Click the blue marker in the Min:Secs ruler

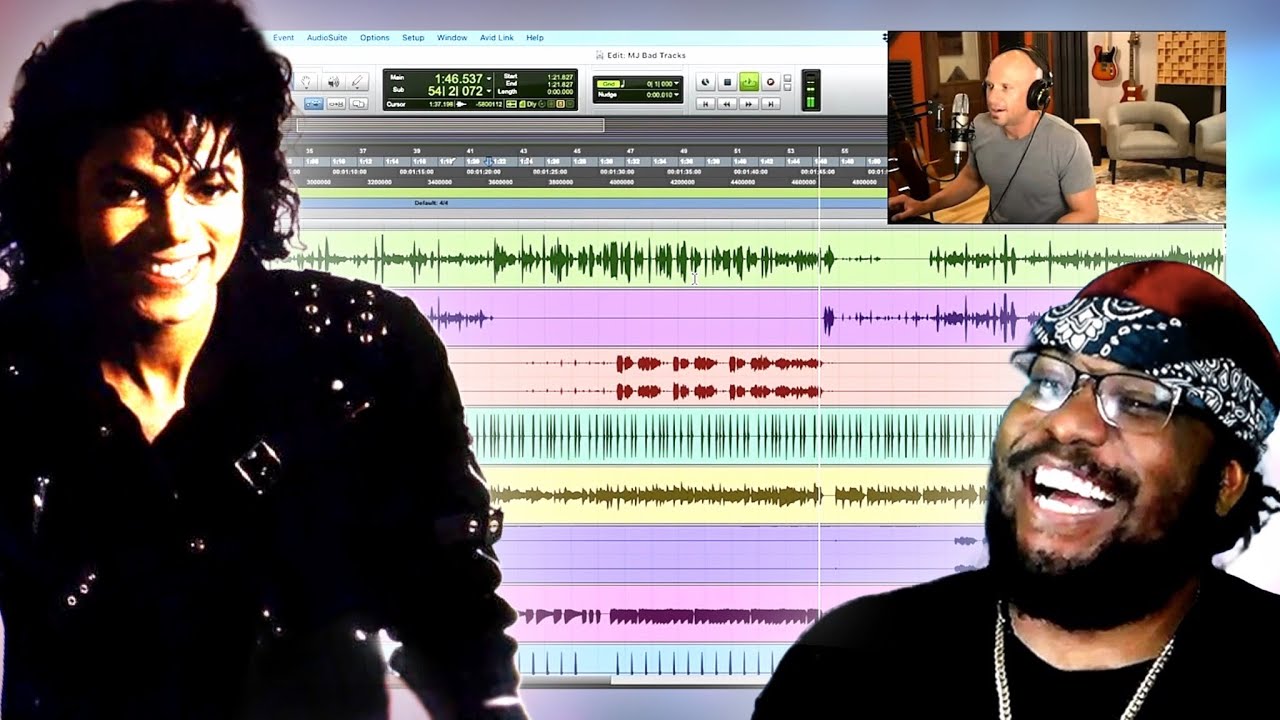(x=488, y=161)
